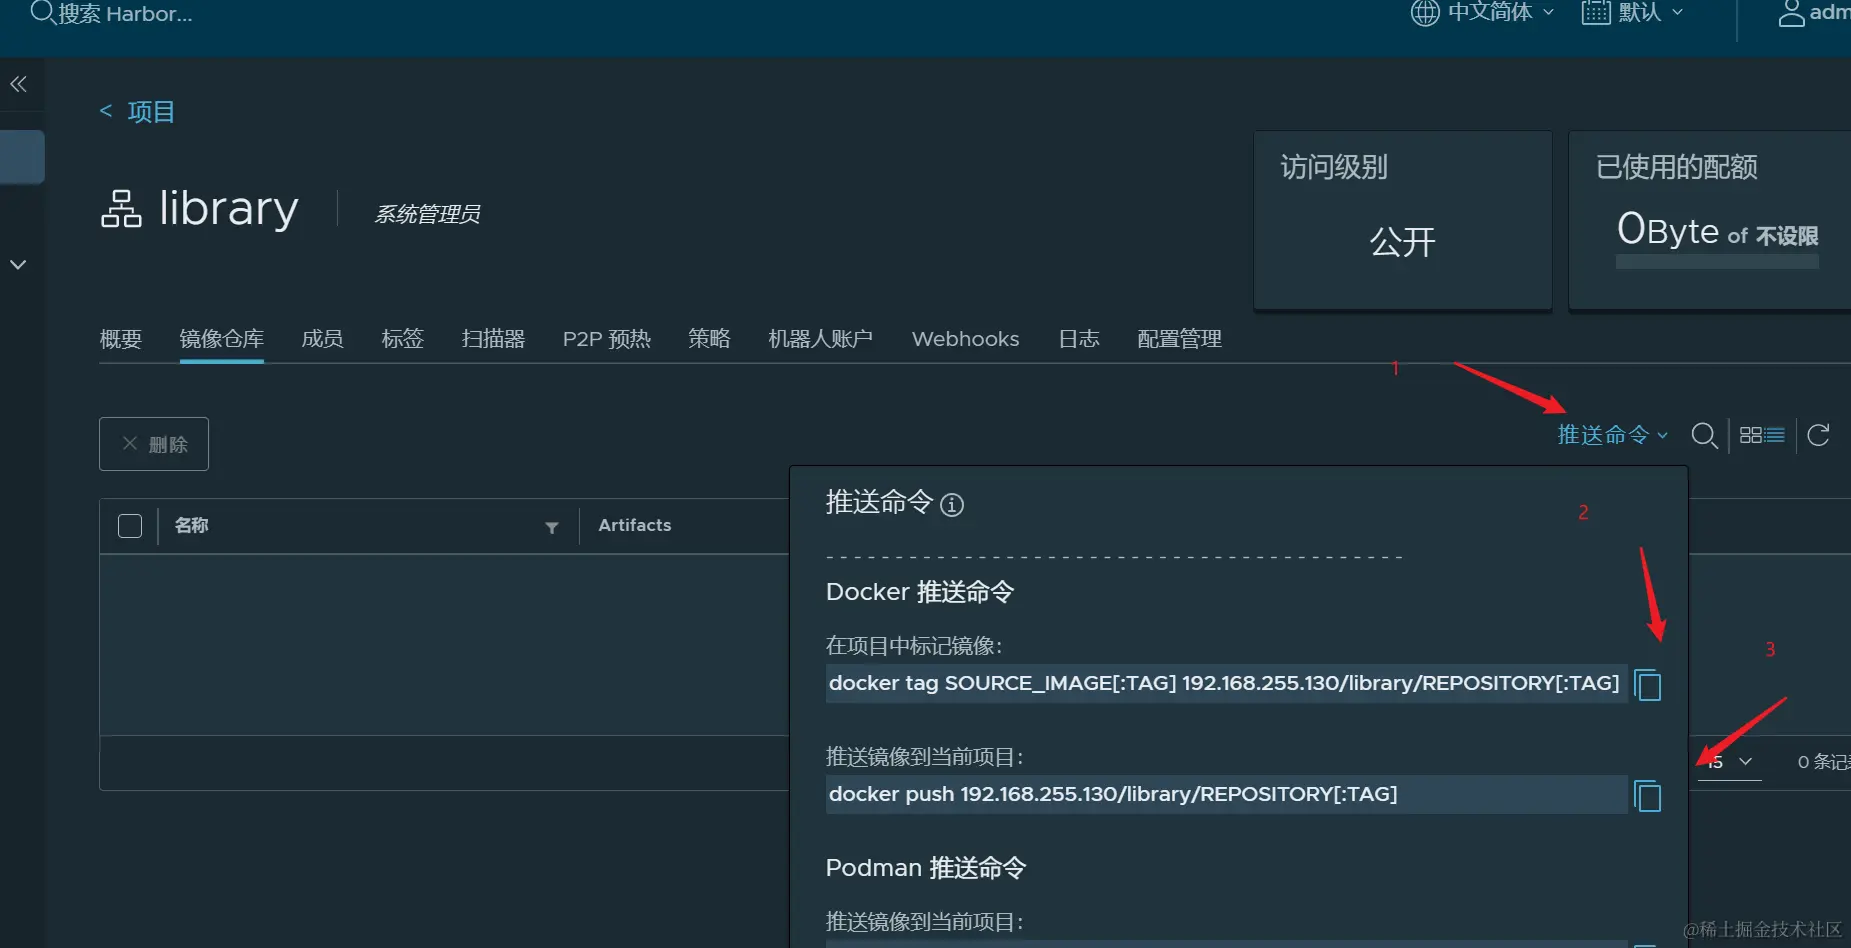Screen dimensions: 1851x948
Task: Expand the 推送命令 dropdown
Action: coord(1613,435)
